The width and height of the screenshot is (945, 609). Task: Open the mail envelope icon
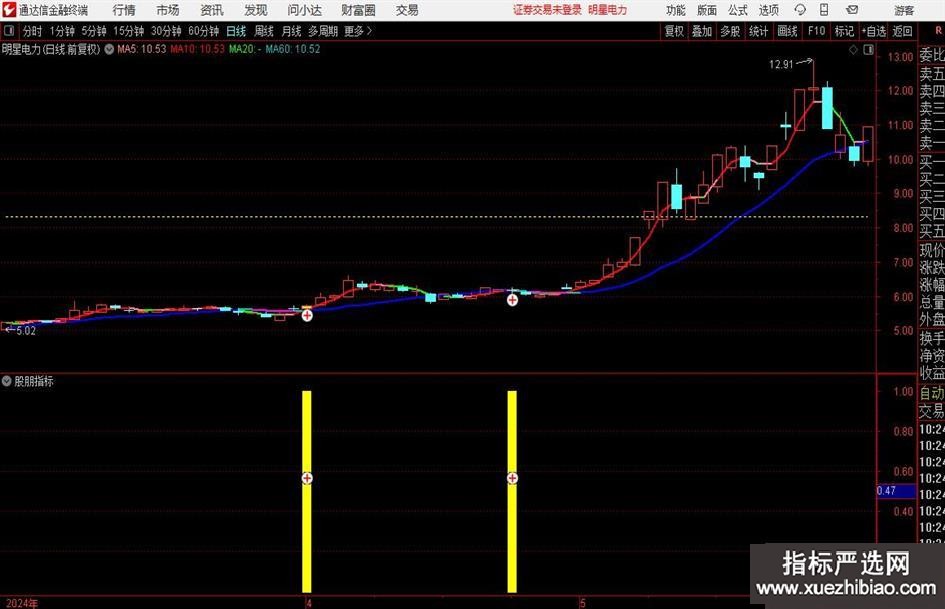click(x=852, y=10)
